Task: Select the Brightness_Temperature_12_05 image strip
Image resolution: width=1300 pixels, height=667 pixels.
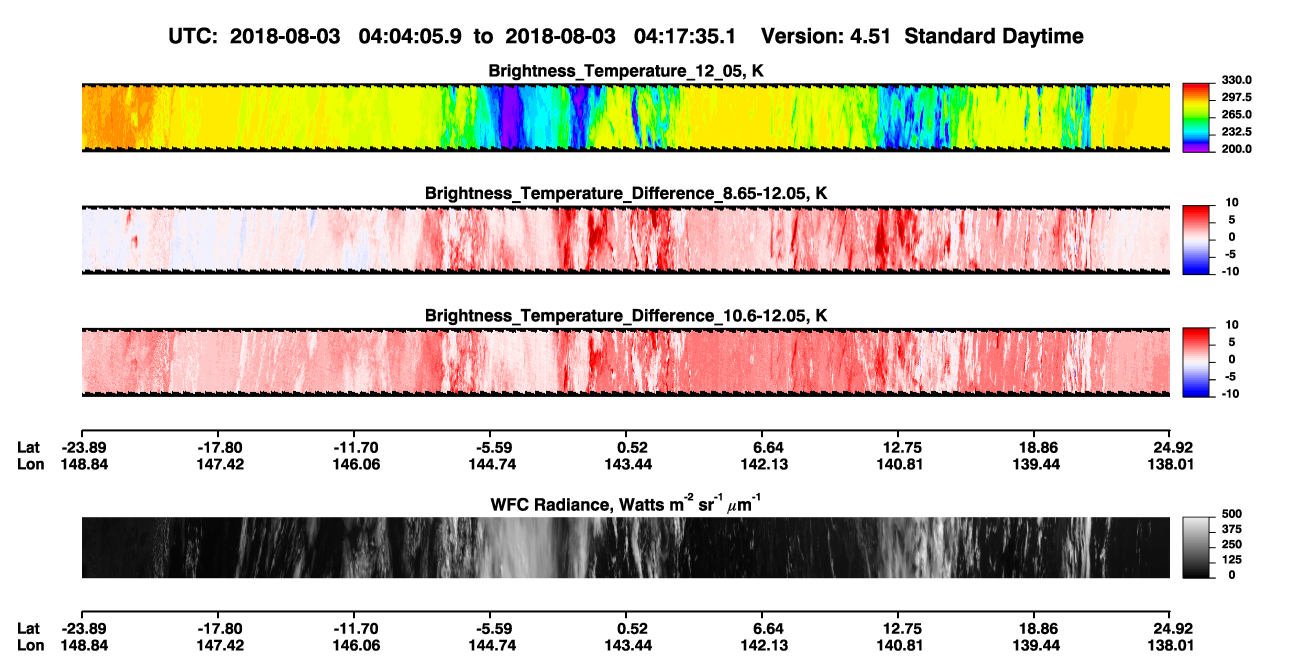Action: [x=625, y=117]
